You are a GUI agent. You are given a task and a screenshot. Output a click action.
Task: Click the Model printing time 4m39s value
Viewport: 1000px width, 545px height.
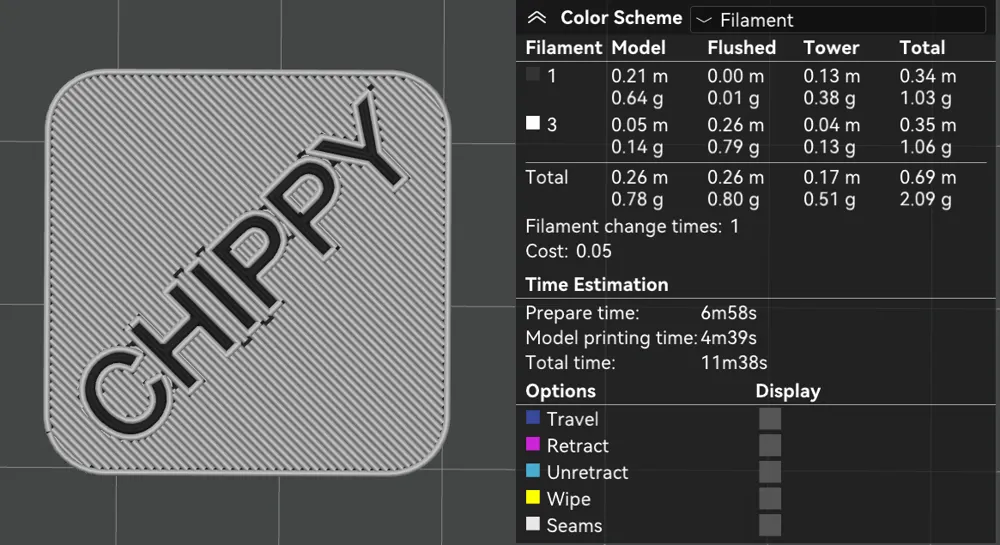pyautogui.click(x=728, y=338)
